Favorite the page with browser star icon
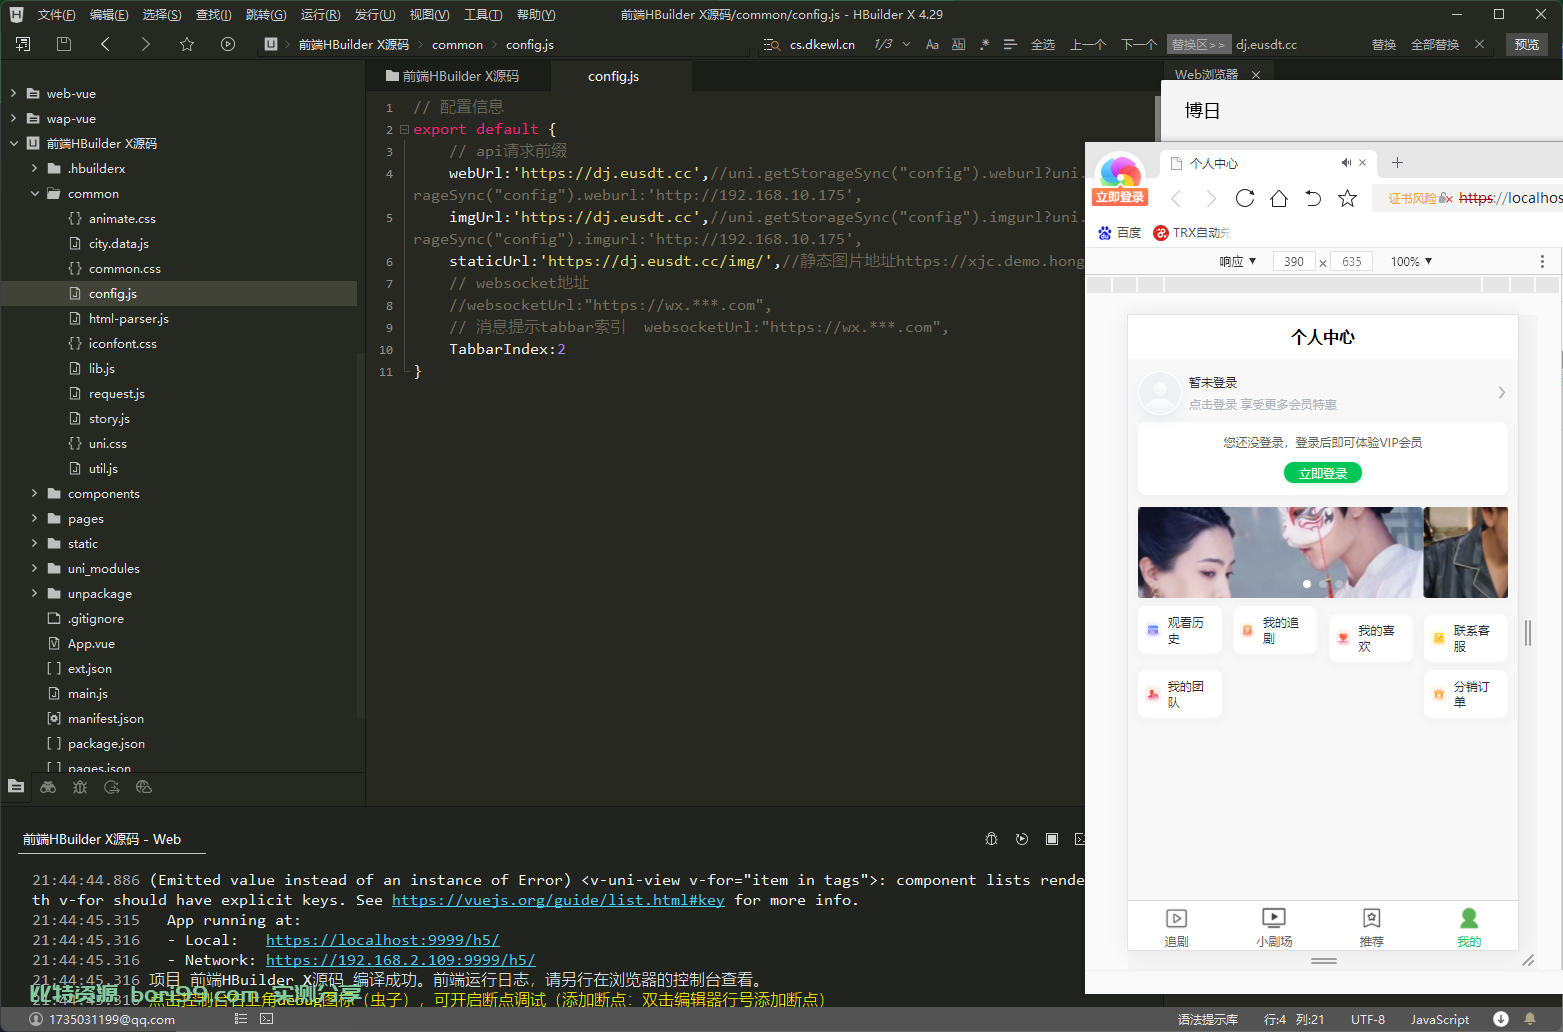 [1348, 198]
